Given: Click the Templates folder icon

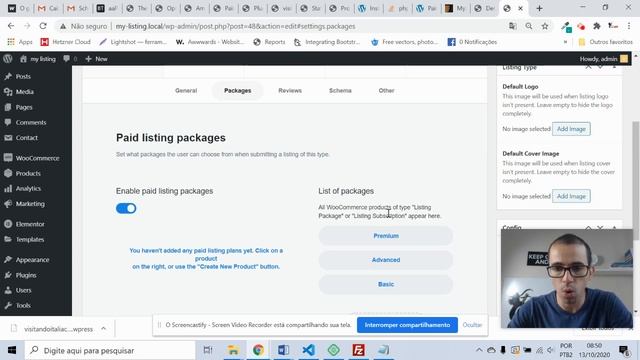Looking at the screenshot, I should [8, 239].
